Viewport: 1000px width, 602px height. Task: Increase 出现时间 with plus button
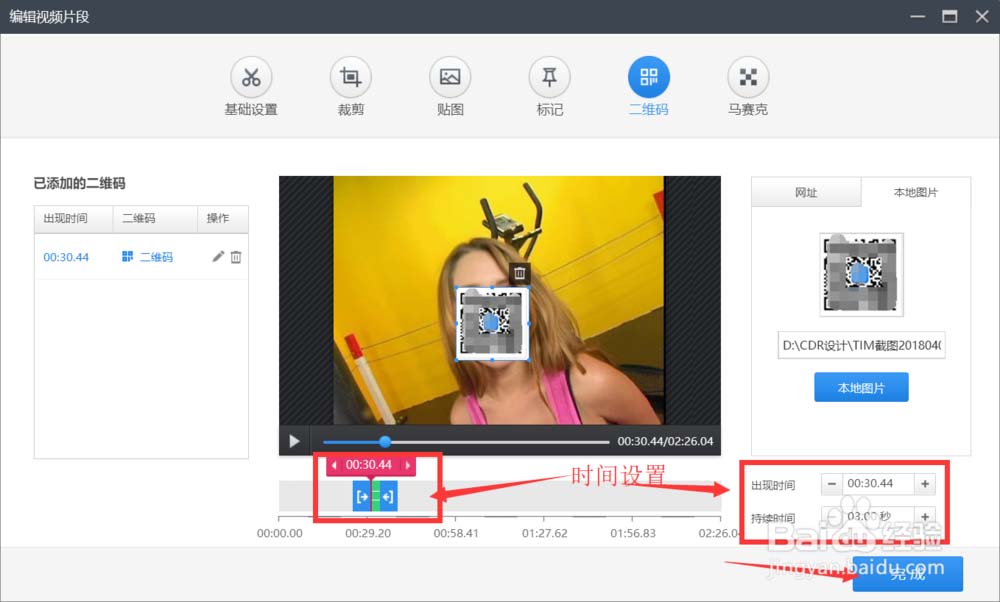925,484
